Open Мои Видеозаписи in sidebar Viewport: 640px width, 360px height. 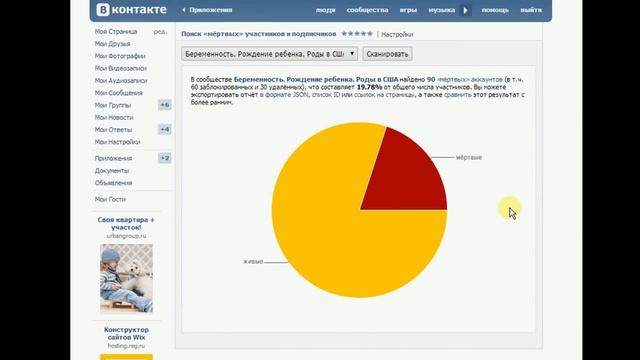[x=120, y=68]
